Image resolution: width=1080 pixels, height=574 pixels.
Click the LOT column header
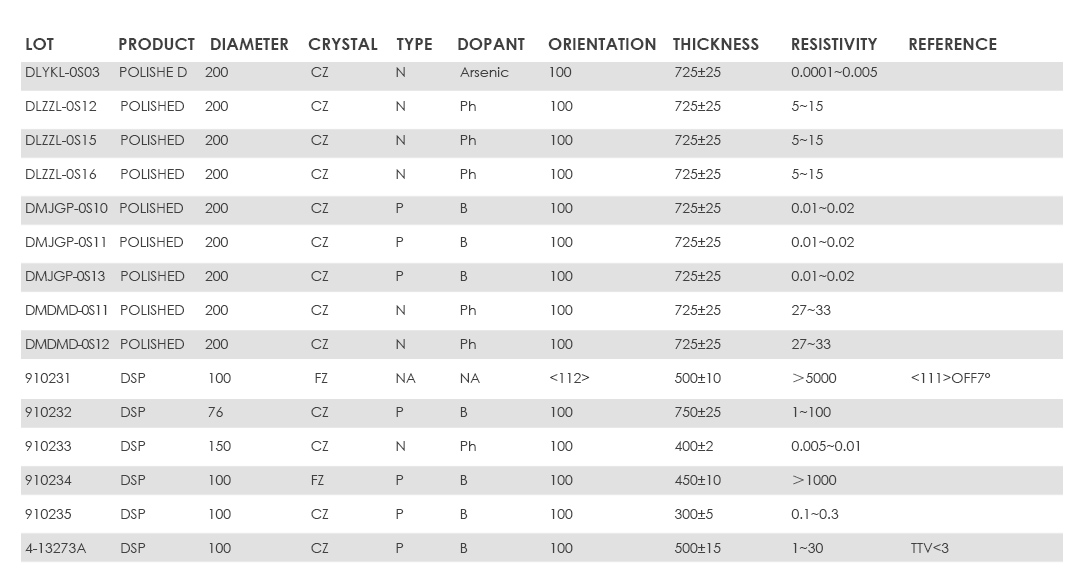(x=39, y=44)
